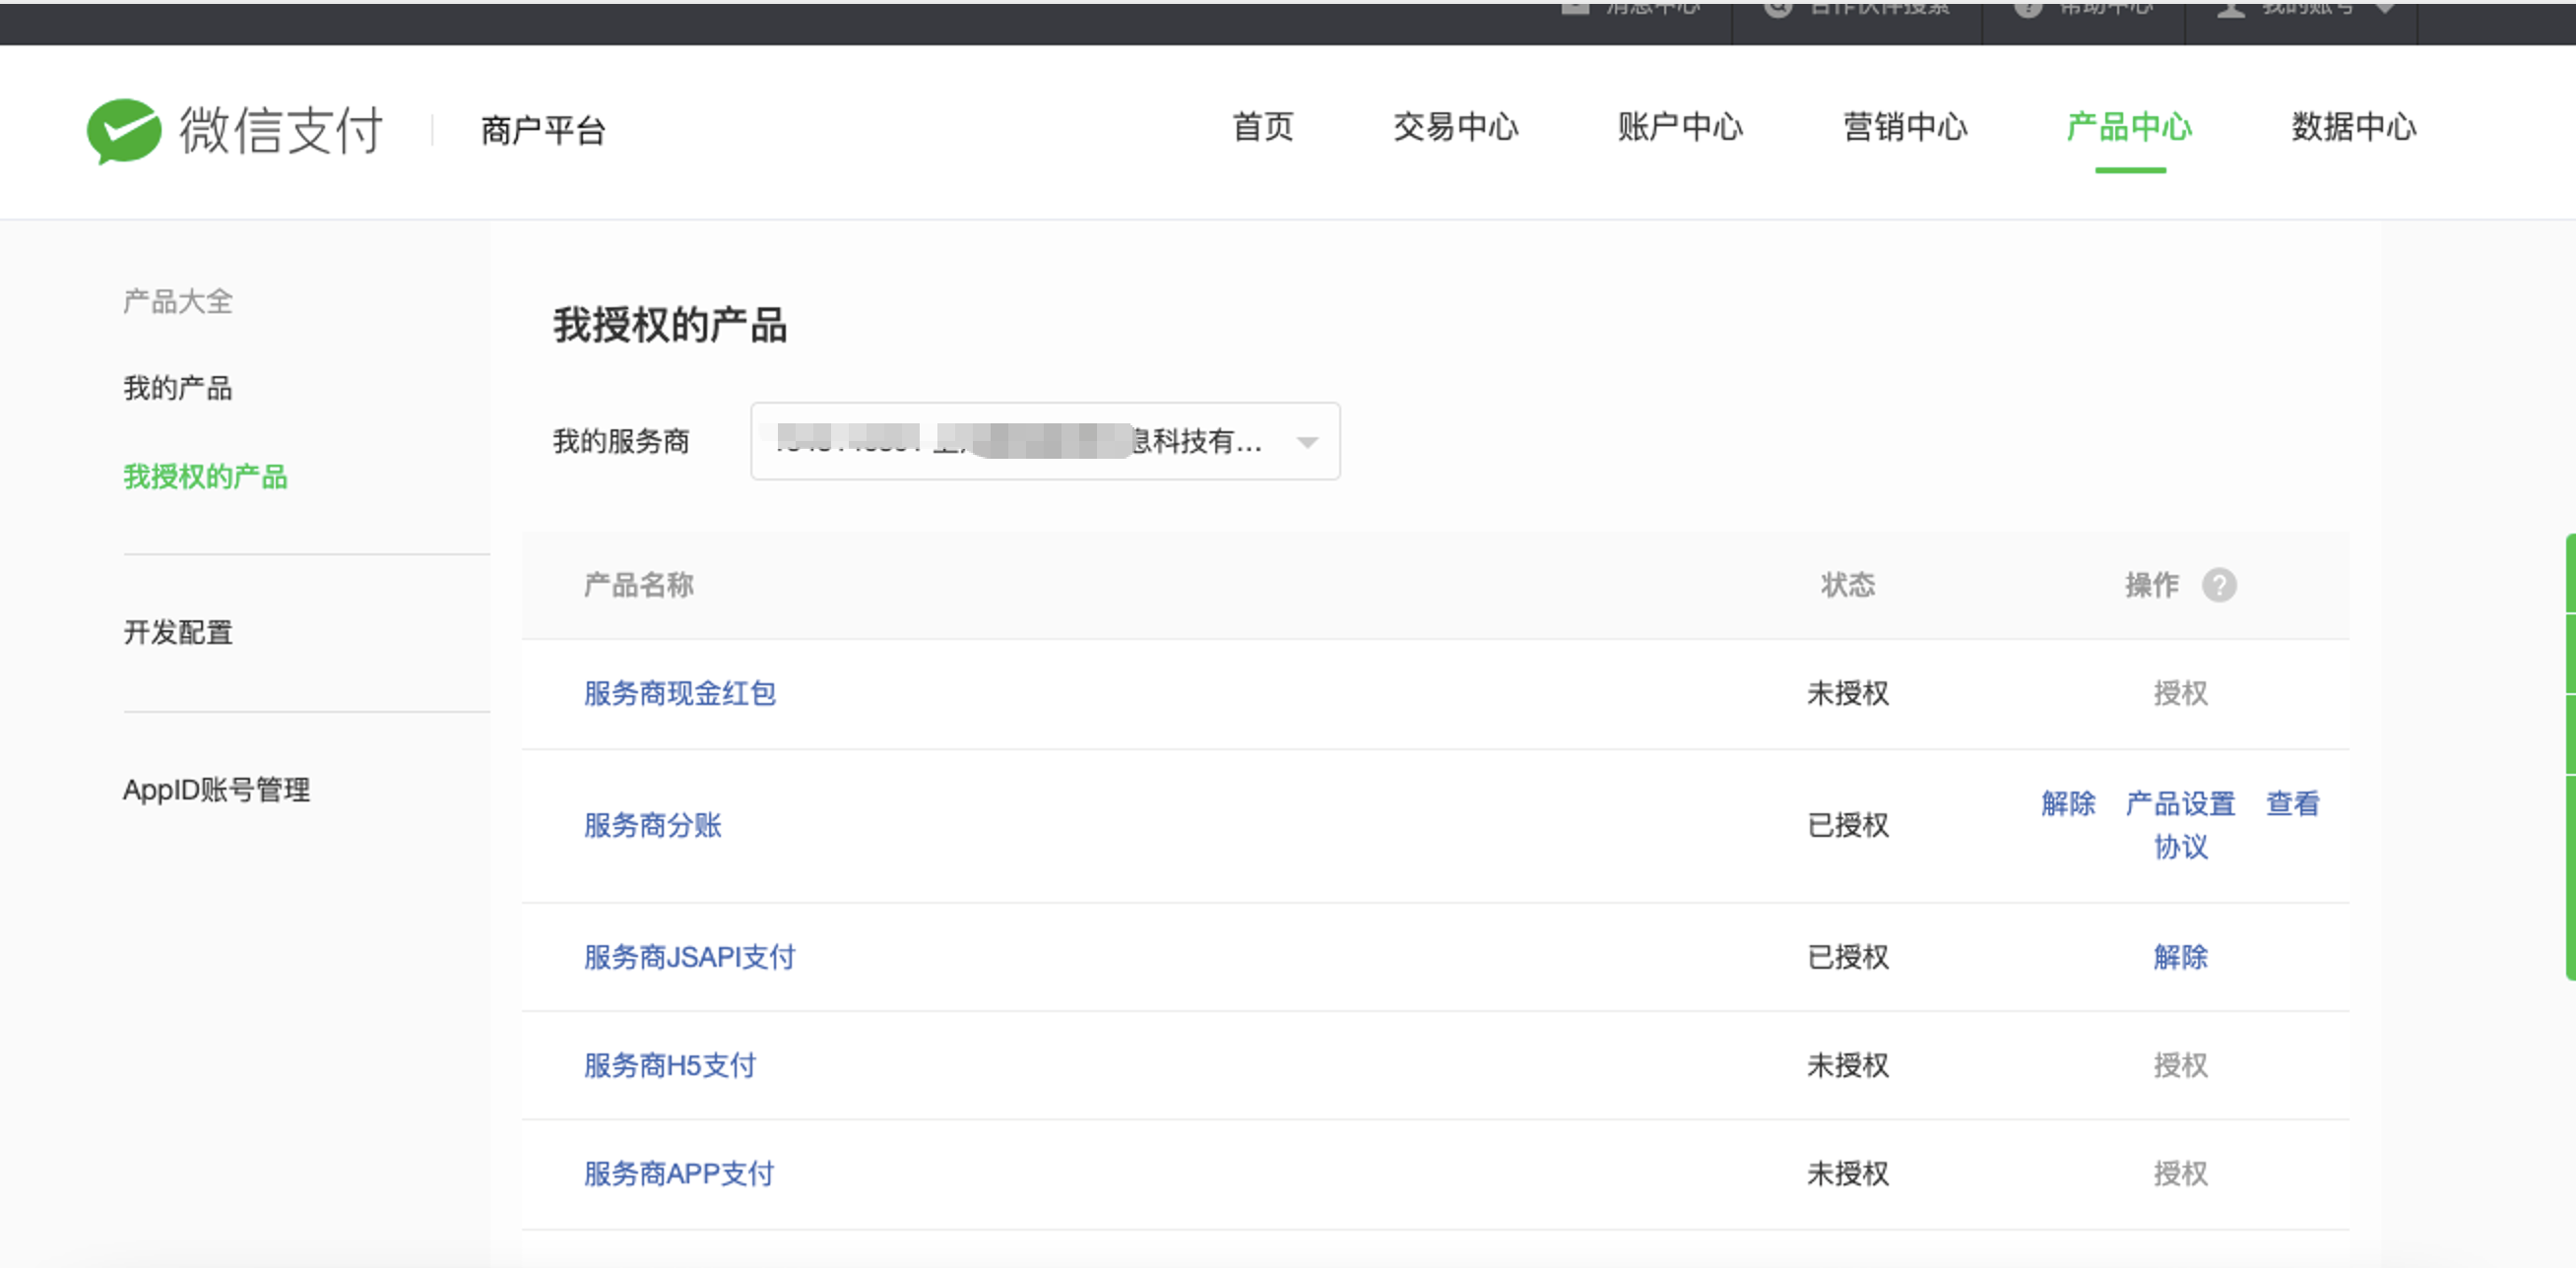The image size is (2576, 1268).
Task: Open 开发配置 in the sidebar
Action: pos(177,632)
